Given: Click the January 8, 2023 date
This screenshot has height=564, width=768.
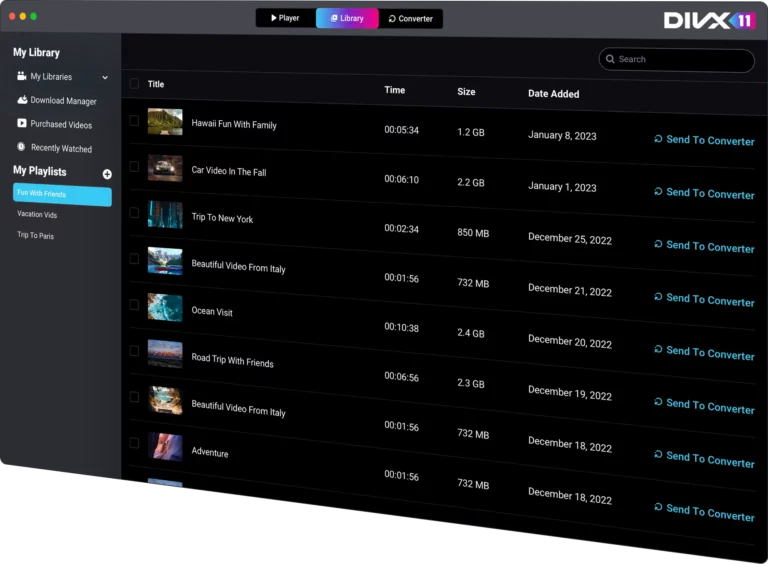Looking at the screenshot, I should pos(562,135).
